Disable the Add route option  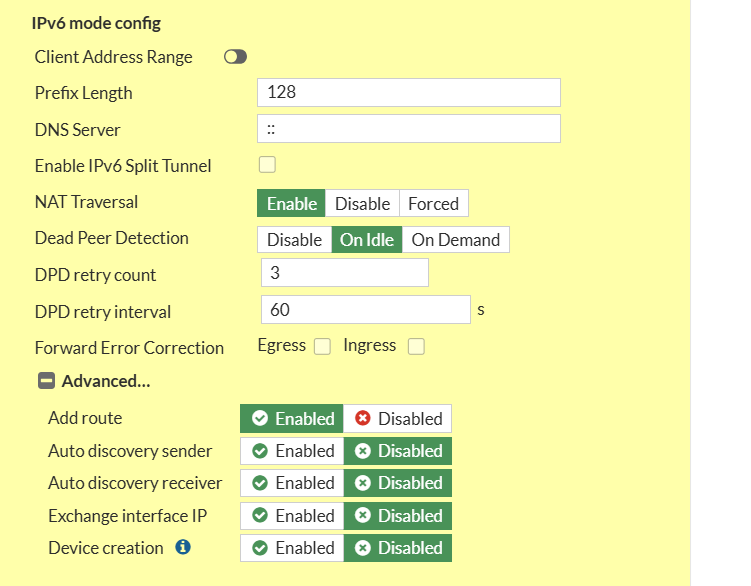coord(399,419)
